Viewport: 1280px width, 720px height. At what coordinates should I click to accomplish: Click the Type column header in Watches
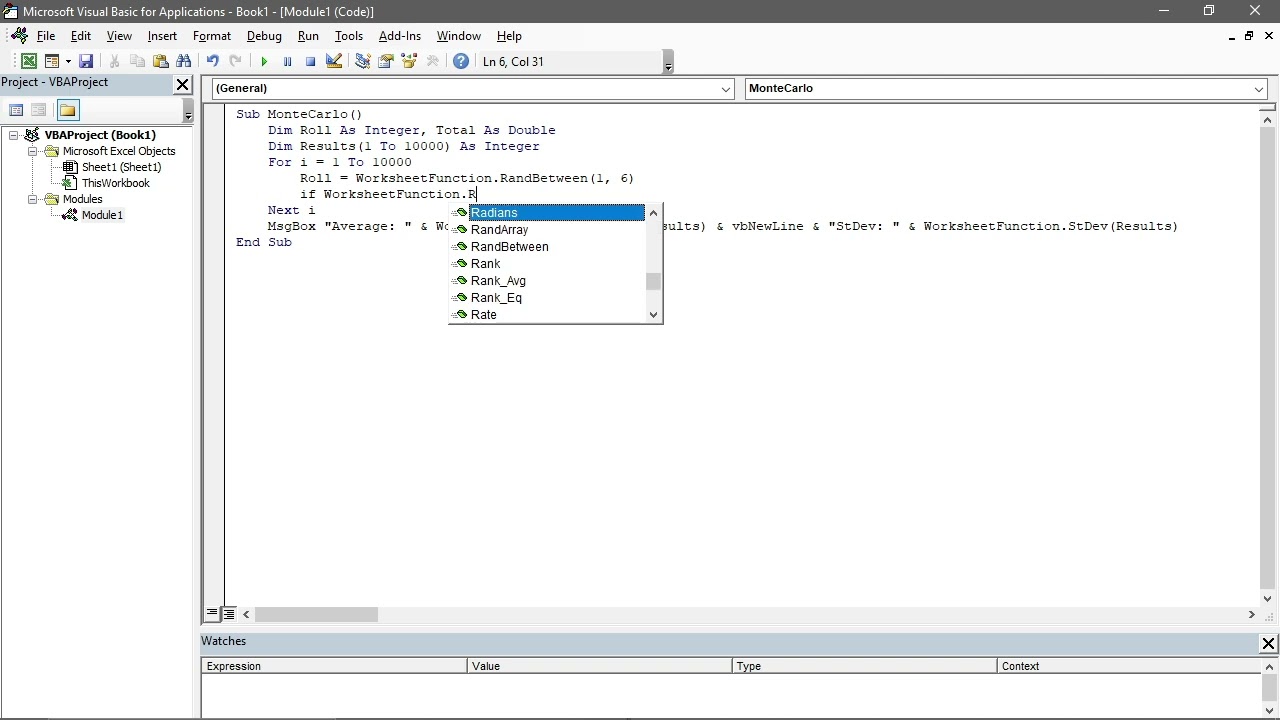click(864, 666)
